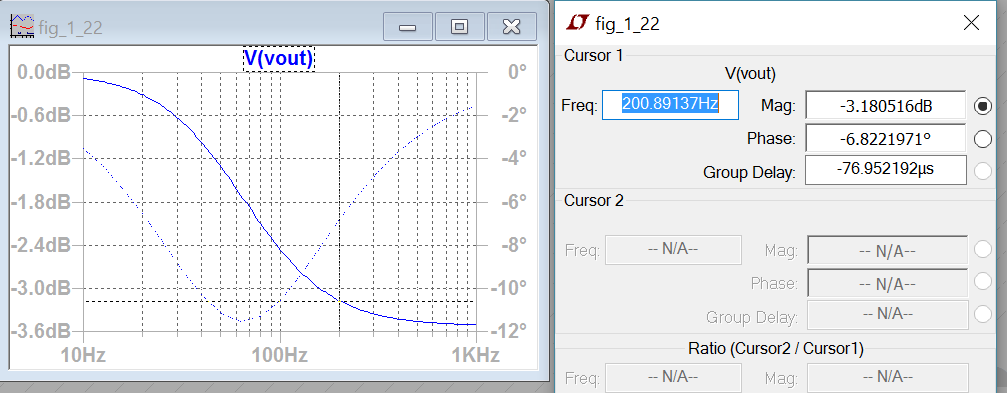
Task: Click the -3.6dB left axis label
Action: pos(39,331)
